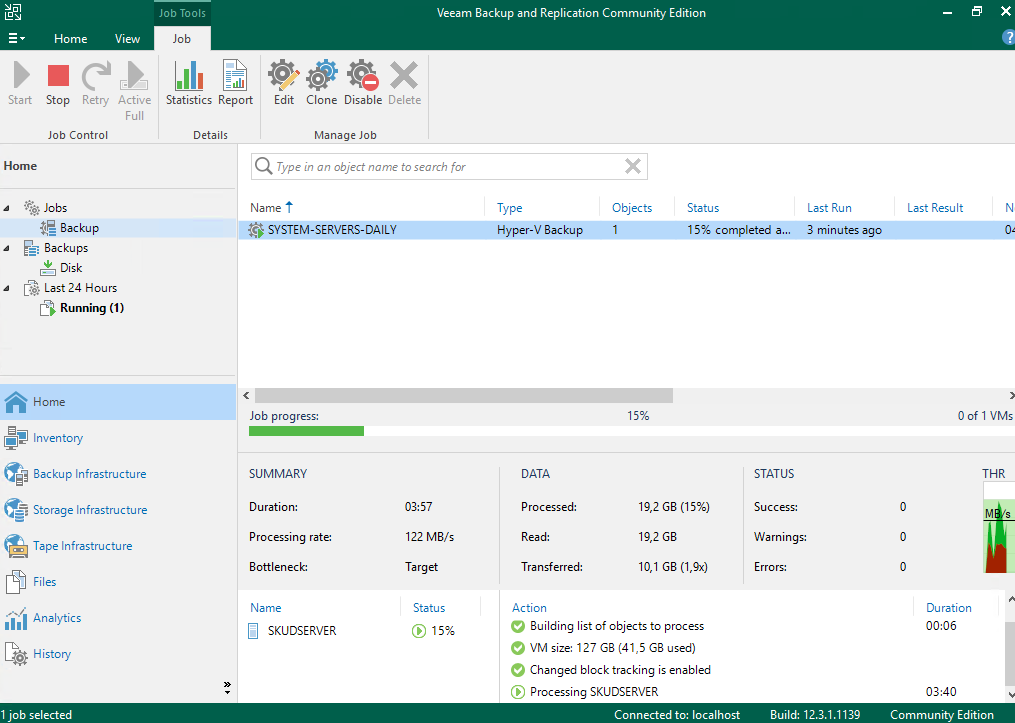Open Backup Infrastructure in the sidebar
The image size is (1015, 723).
[89, 474]
